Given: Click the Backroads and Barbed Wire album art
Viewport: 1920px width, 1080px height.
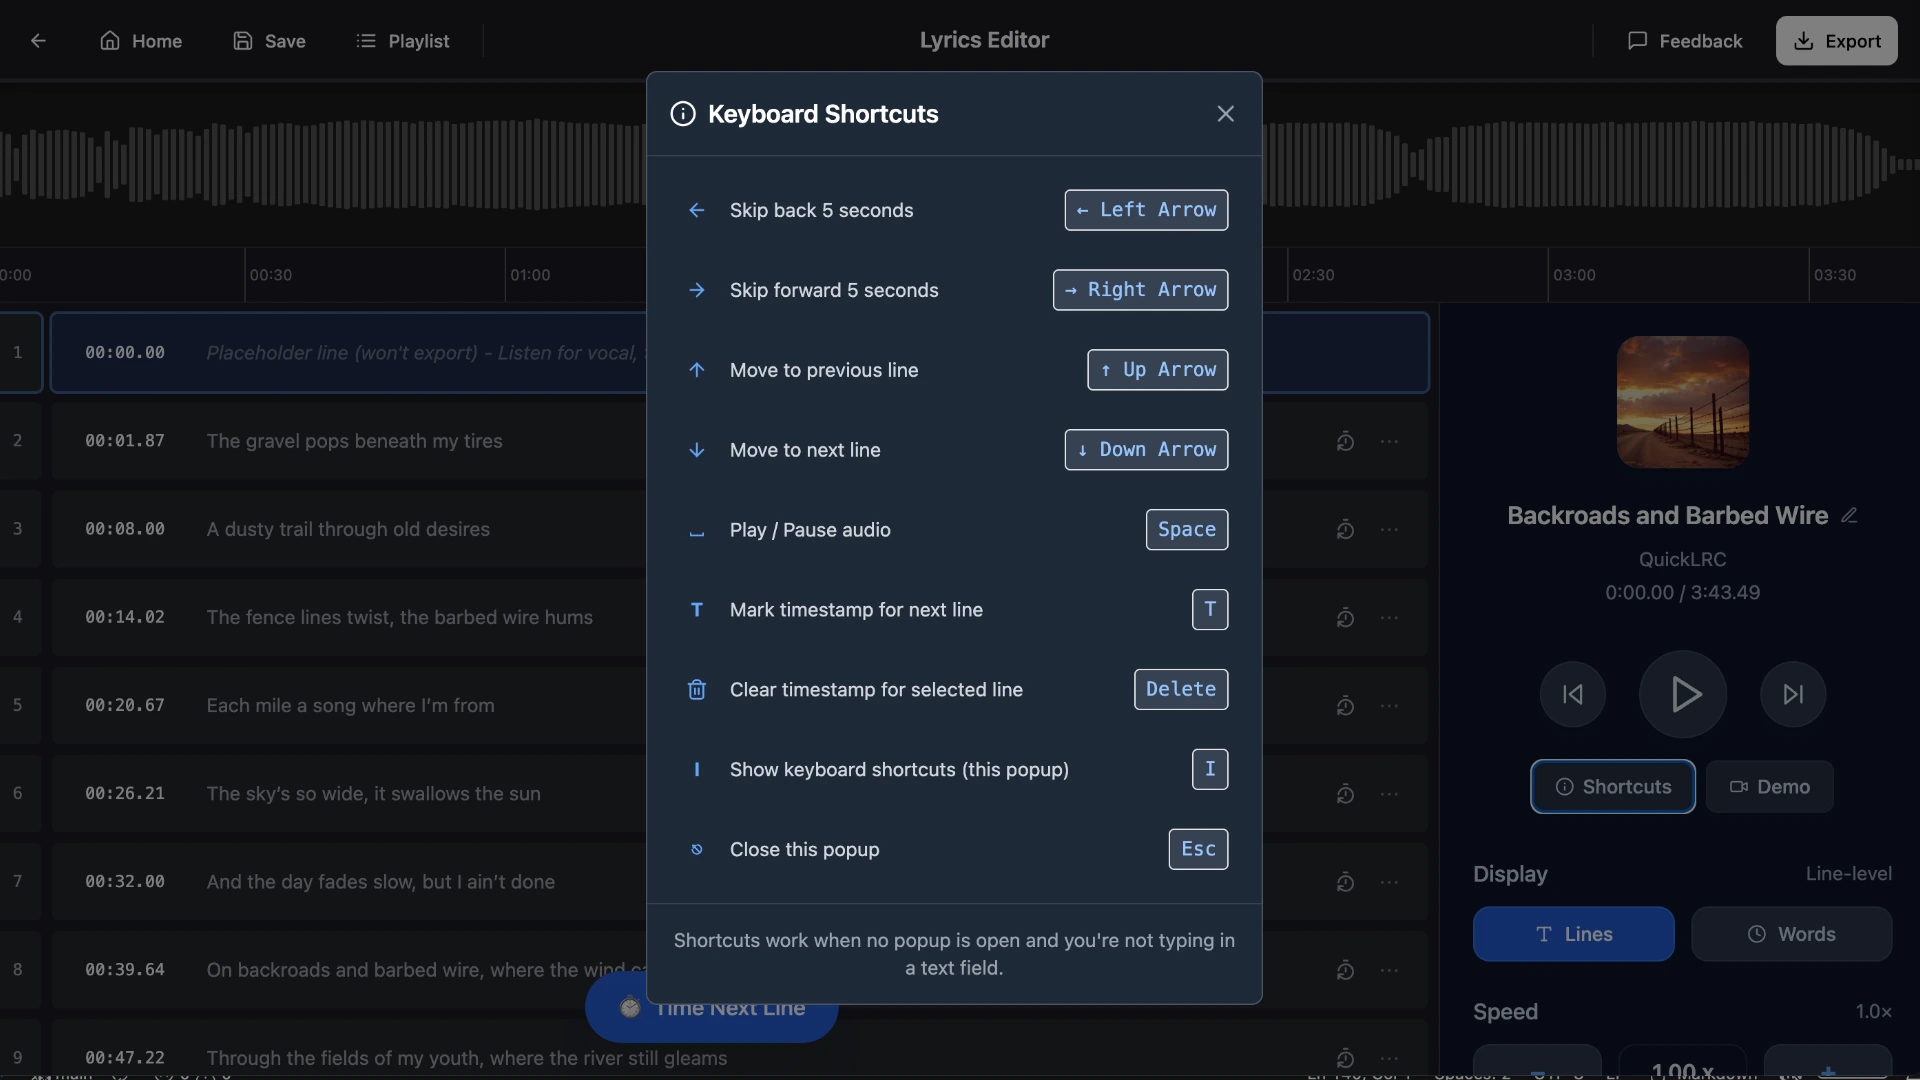Looking at the screenshot, I should pyautogui.click(x=1682, y=401).
